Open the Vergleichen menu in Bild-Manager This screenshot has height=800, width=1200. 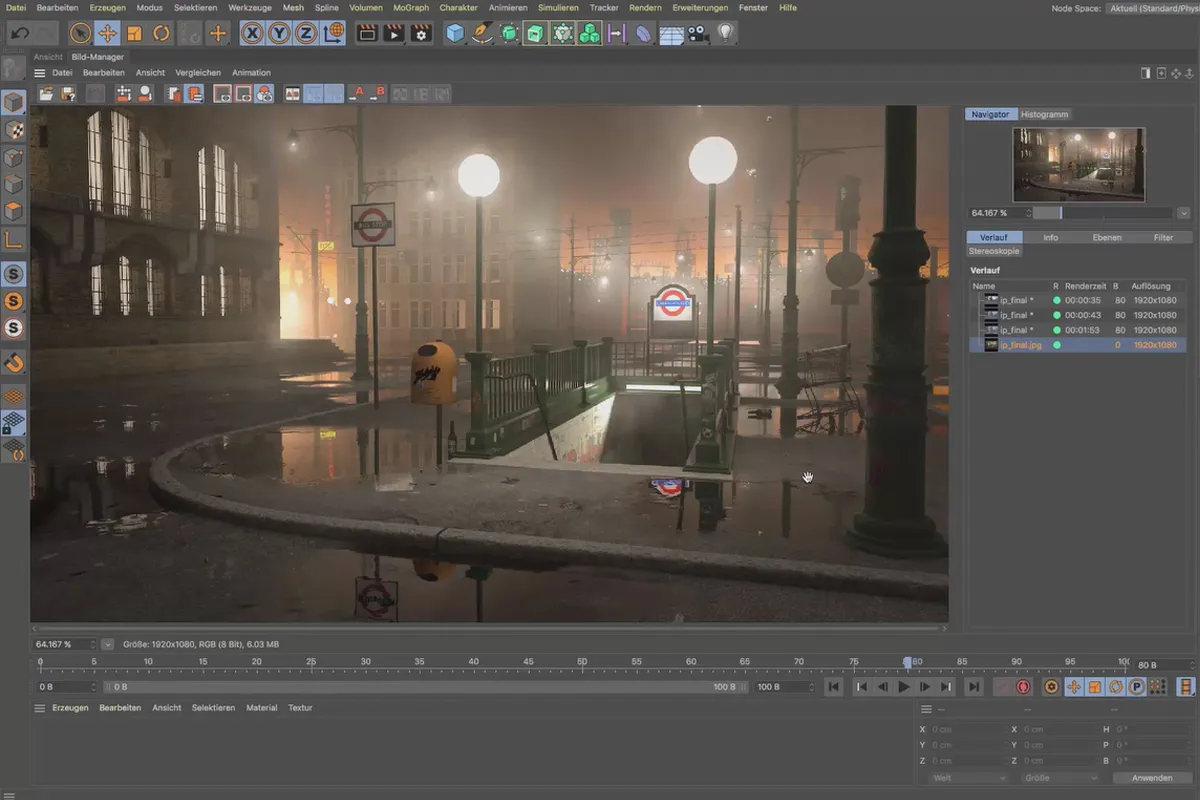[196, 73]
